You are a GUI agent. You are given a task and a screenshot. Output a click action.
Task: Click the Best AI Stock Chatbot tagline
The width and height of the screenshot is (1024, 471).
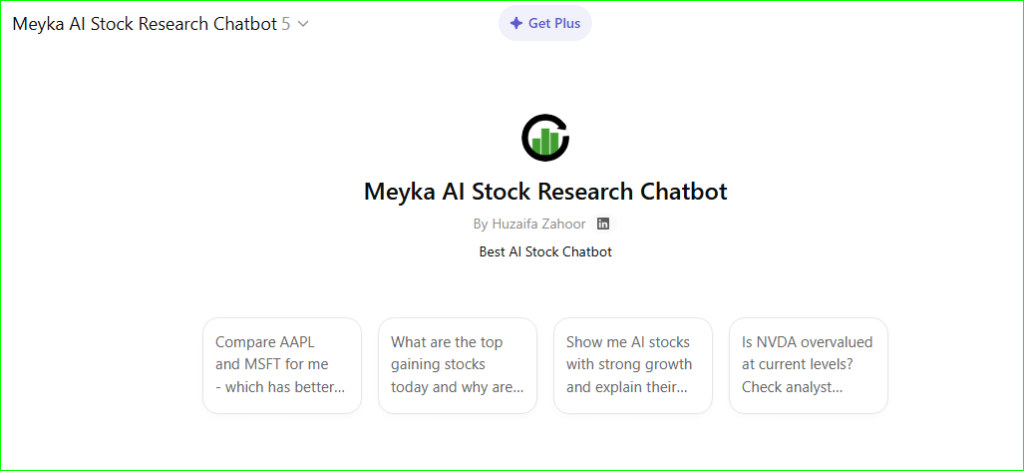click(545, 252)
